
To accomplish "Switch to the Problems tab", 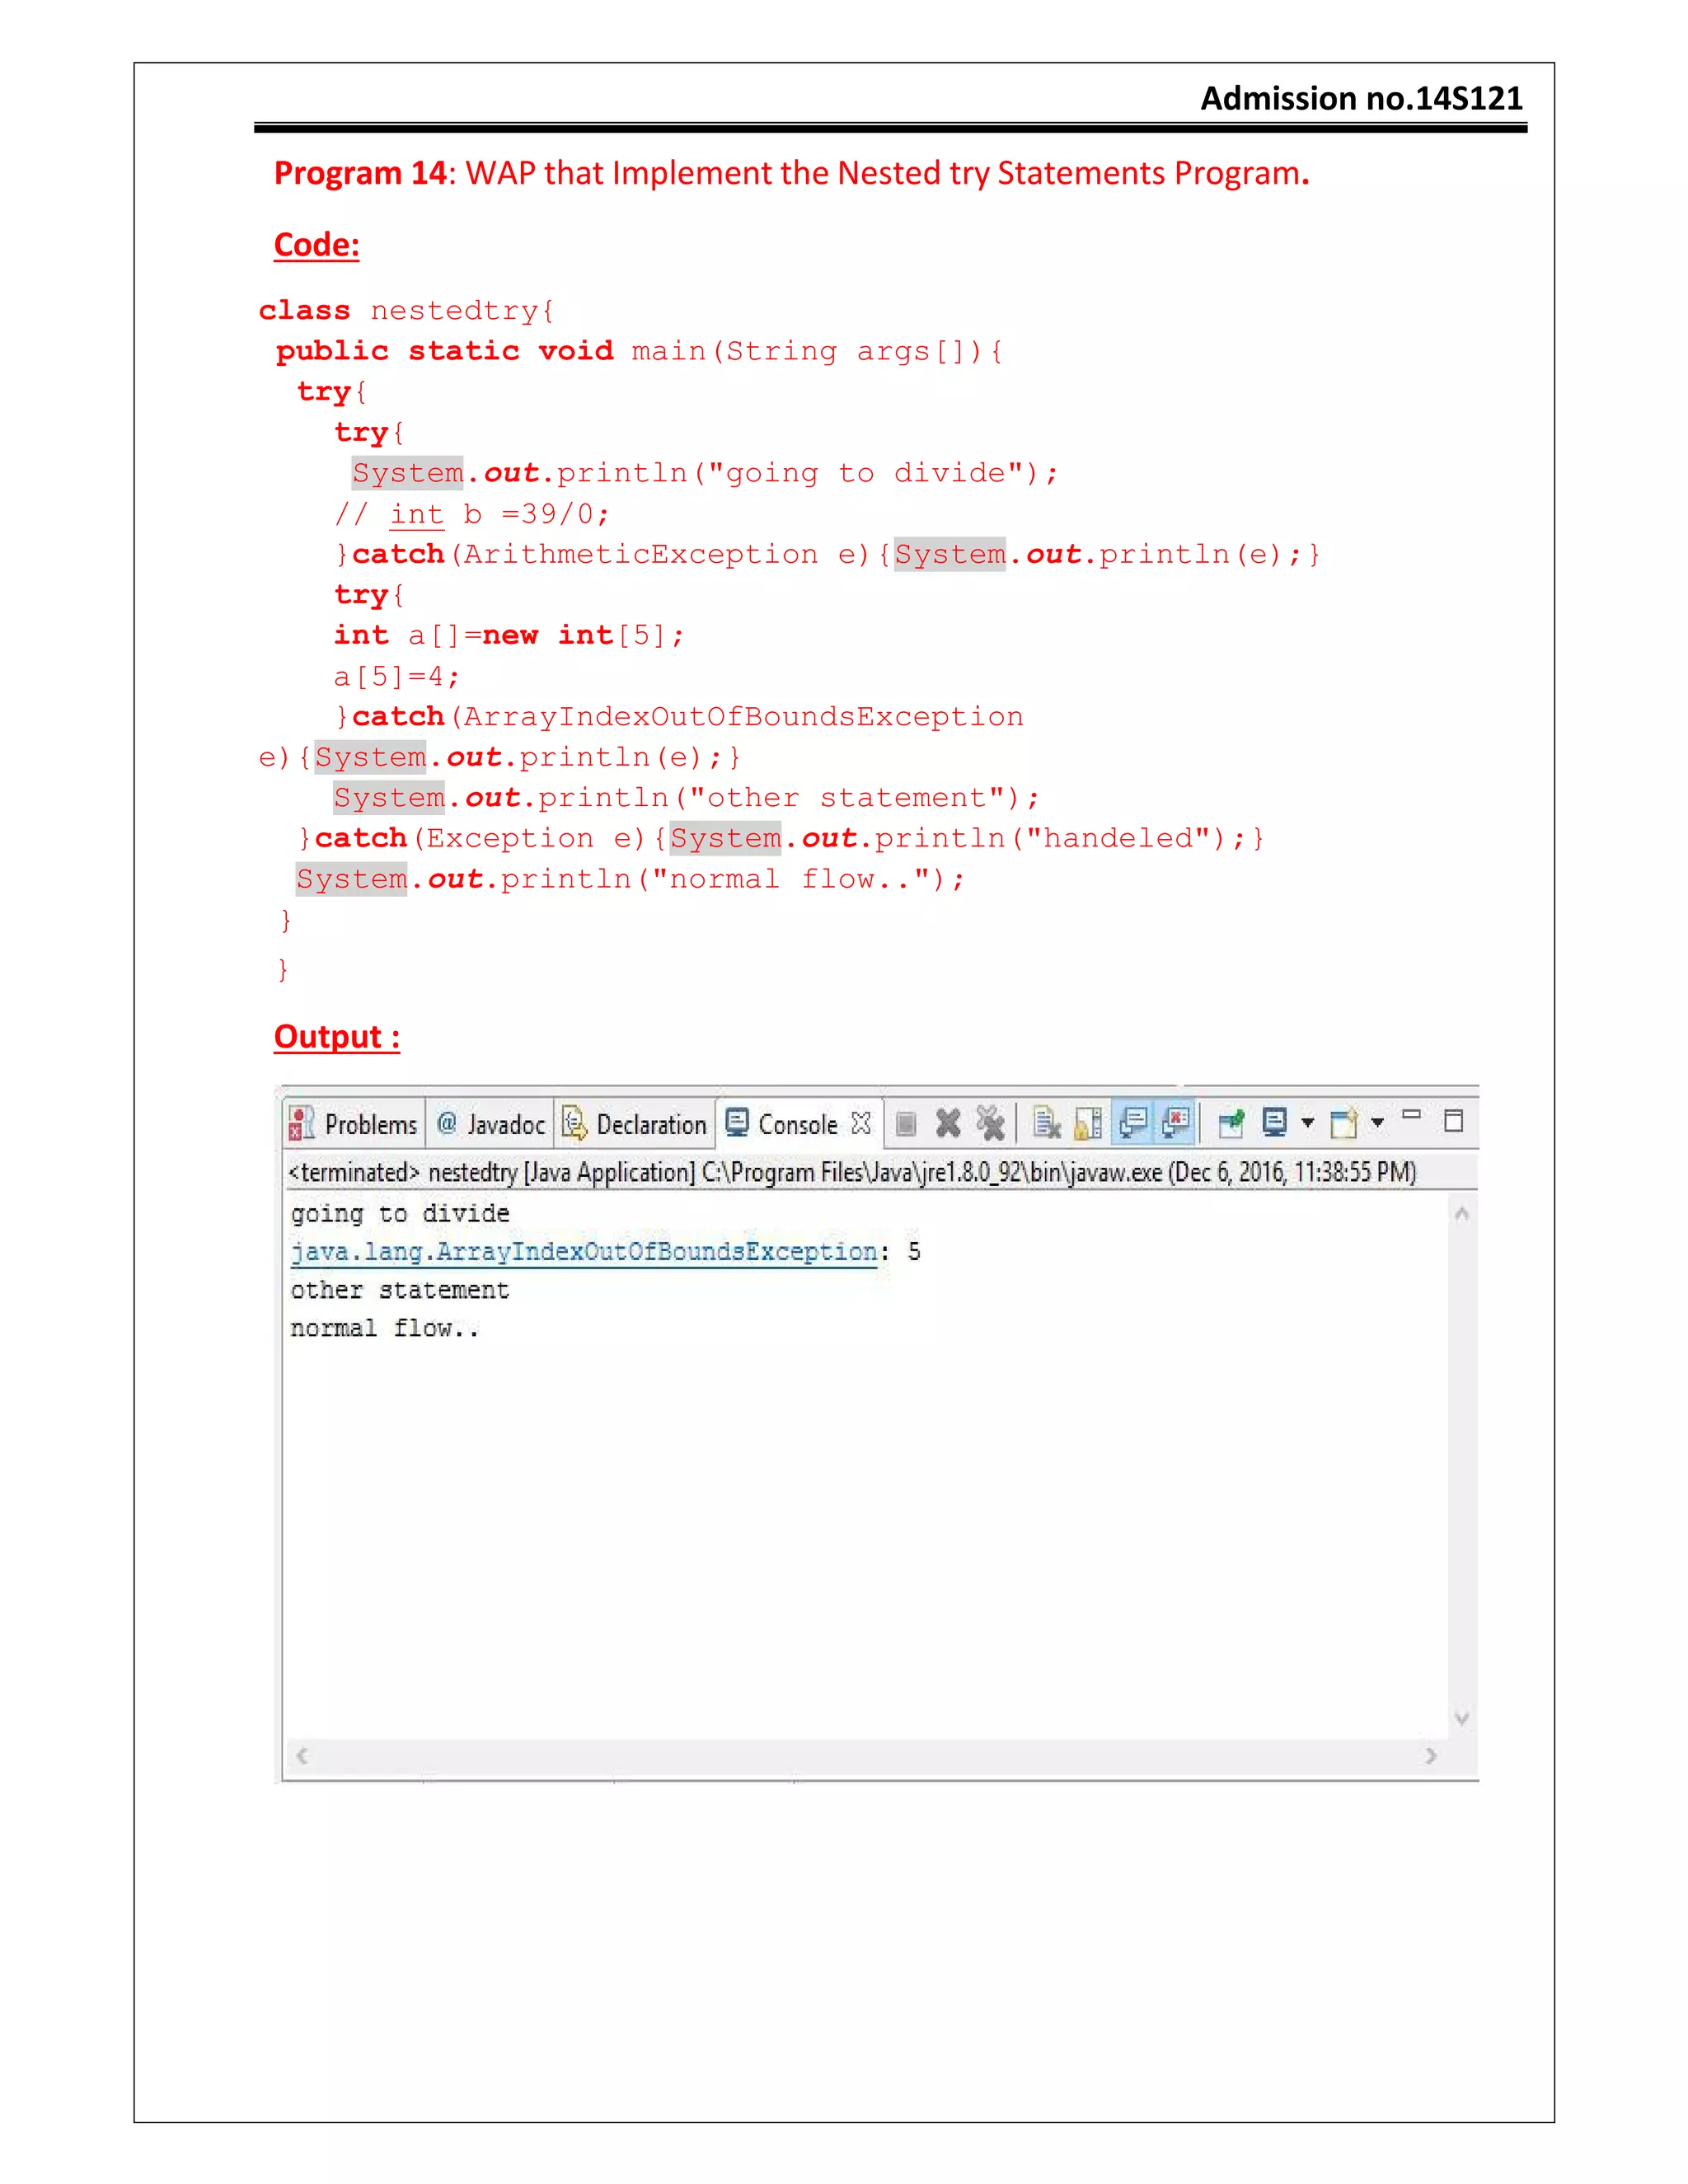I will click(x=354, y=1124).
